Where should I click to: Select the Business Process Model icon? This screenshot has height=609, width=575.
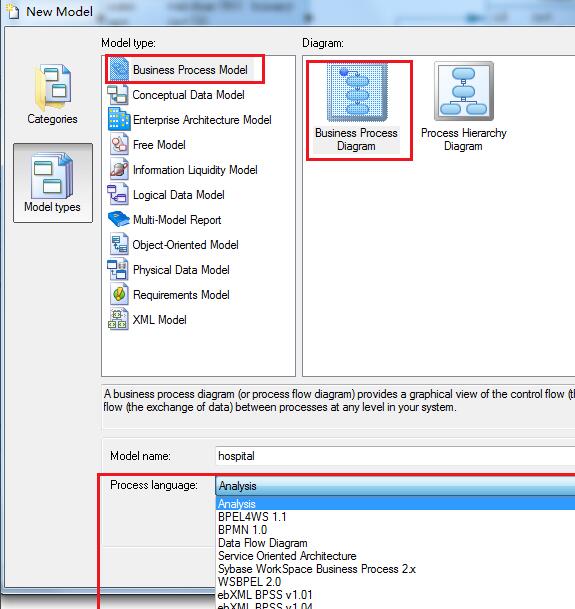(119, 70)
